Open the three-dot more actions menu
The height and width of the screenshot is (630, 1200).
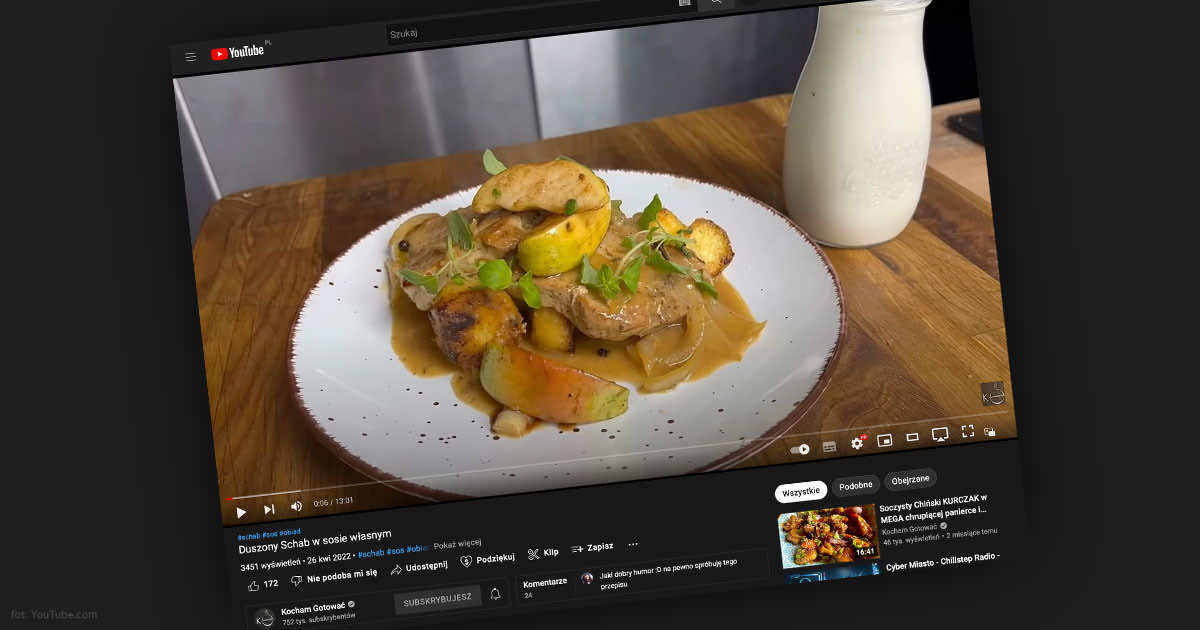tap(633, 544)
